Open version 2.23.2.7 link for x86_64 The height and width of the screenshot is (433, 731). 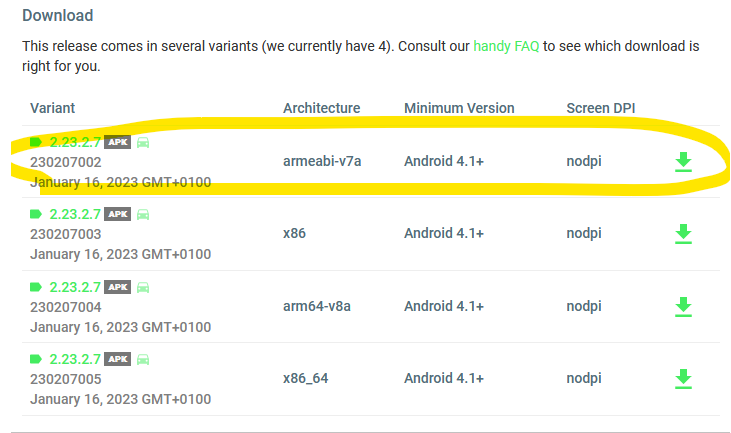pyautogui.click(x=75, y=359)
